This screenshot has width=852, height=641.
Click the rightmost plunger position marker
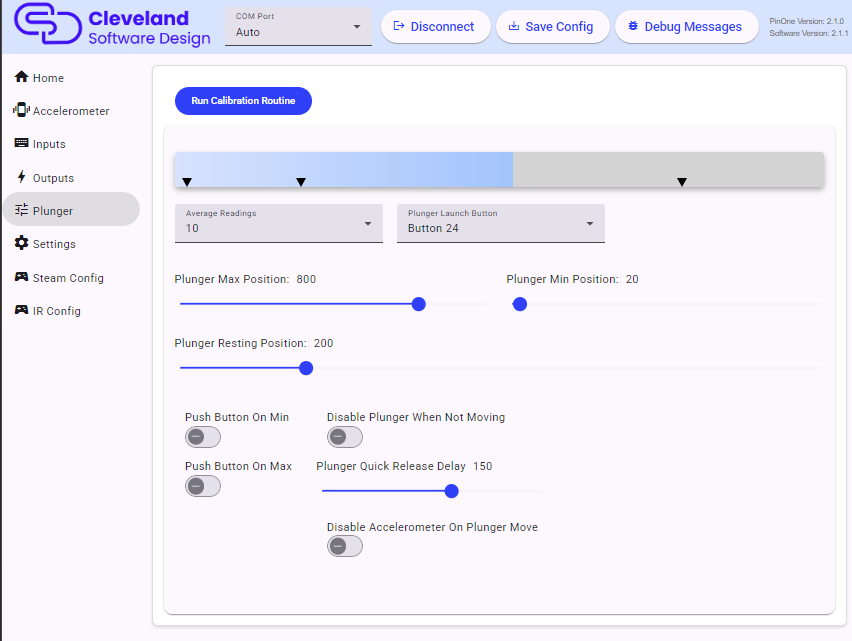pos(682,182)
